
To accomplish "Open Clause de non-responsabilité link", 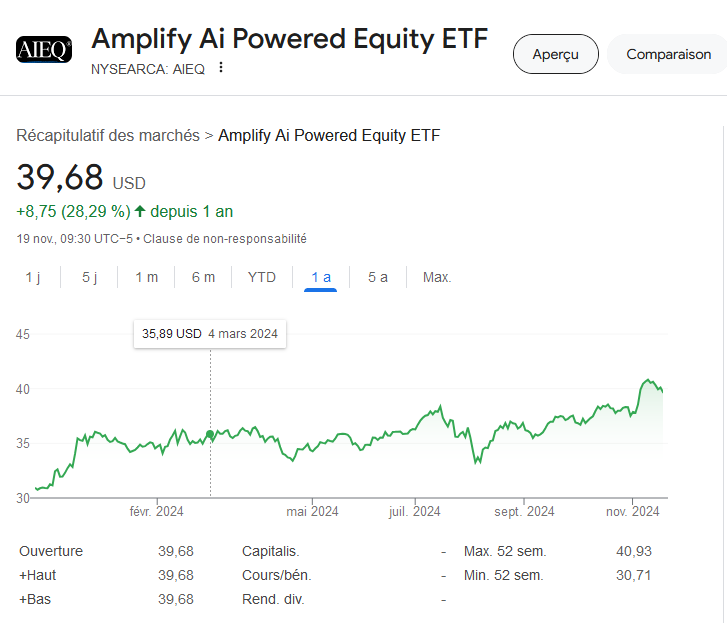I will coord(225,239).
